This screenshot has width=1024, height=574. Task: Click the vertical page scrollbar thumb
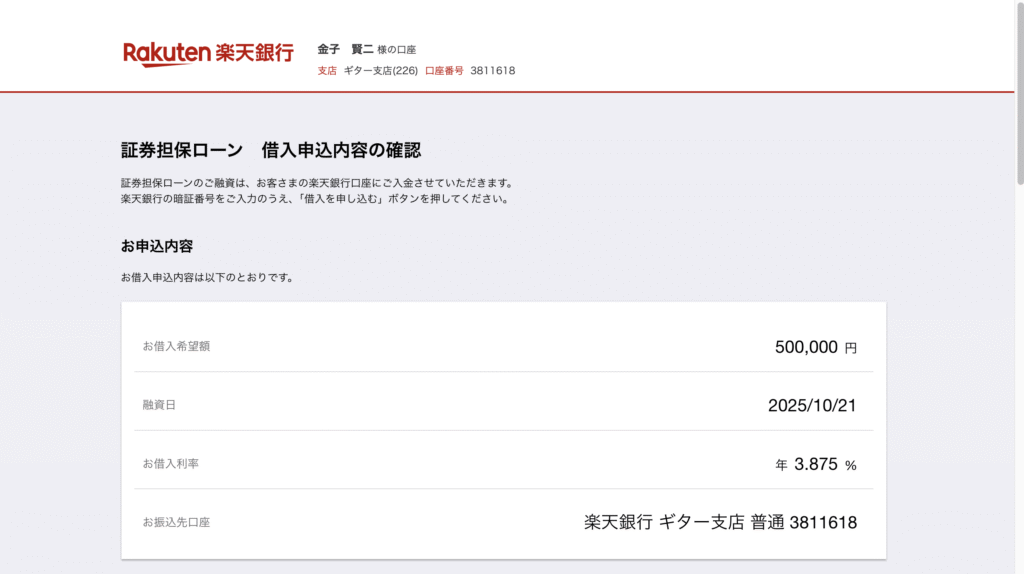pos(1018,95)
